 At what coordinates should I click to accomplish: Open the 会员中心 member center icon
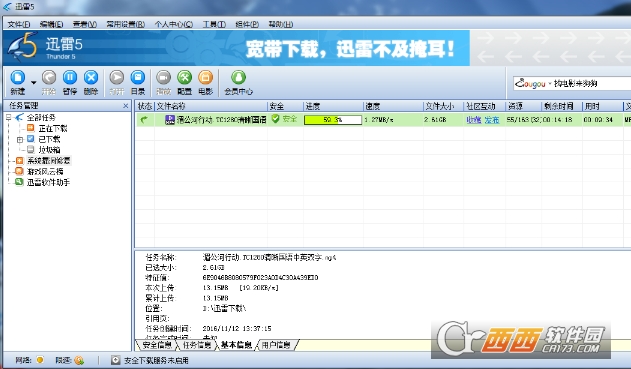(x=238, y=77)
